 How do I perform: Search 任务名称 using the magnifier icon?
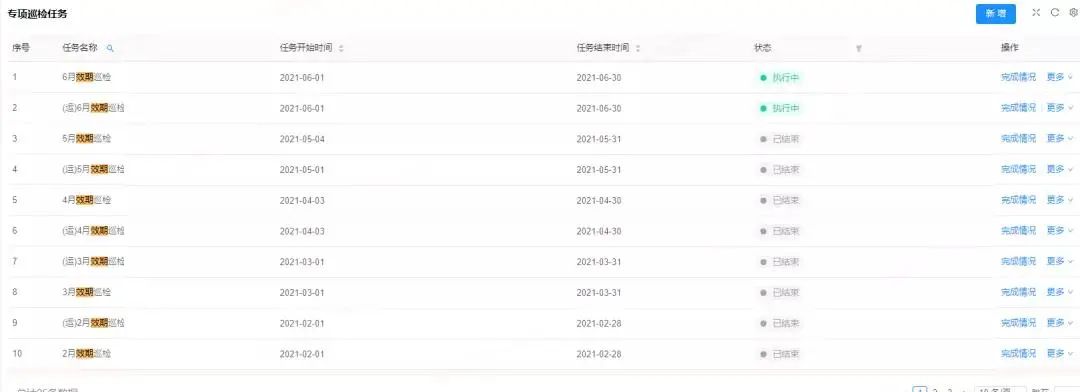[x=110, y=48]
